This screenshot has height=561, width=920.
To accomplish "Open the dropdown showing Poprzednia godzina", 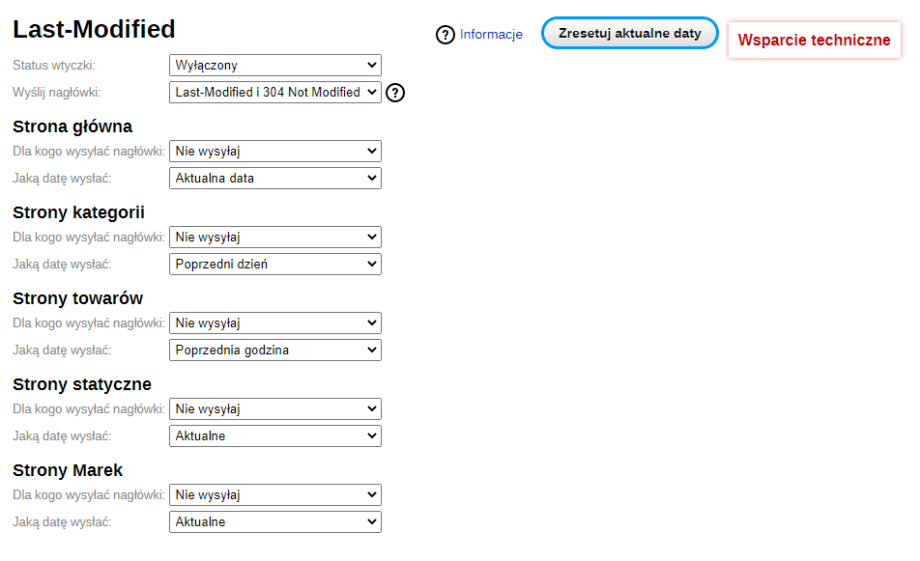I will pyautogui.click(x=275, y=350).
